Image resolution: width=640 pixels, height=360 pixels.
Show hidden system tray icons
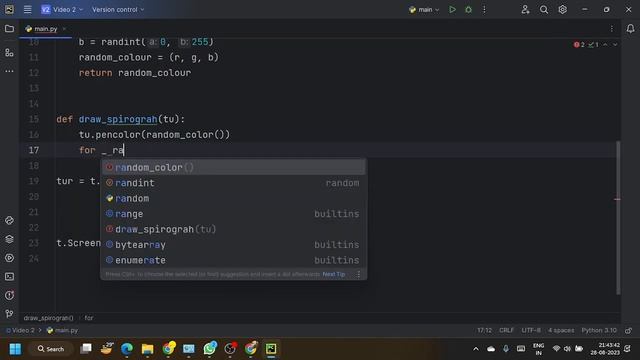coord(476,349)
